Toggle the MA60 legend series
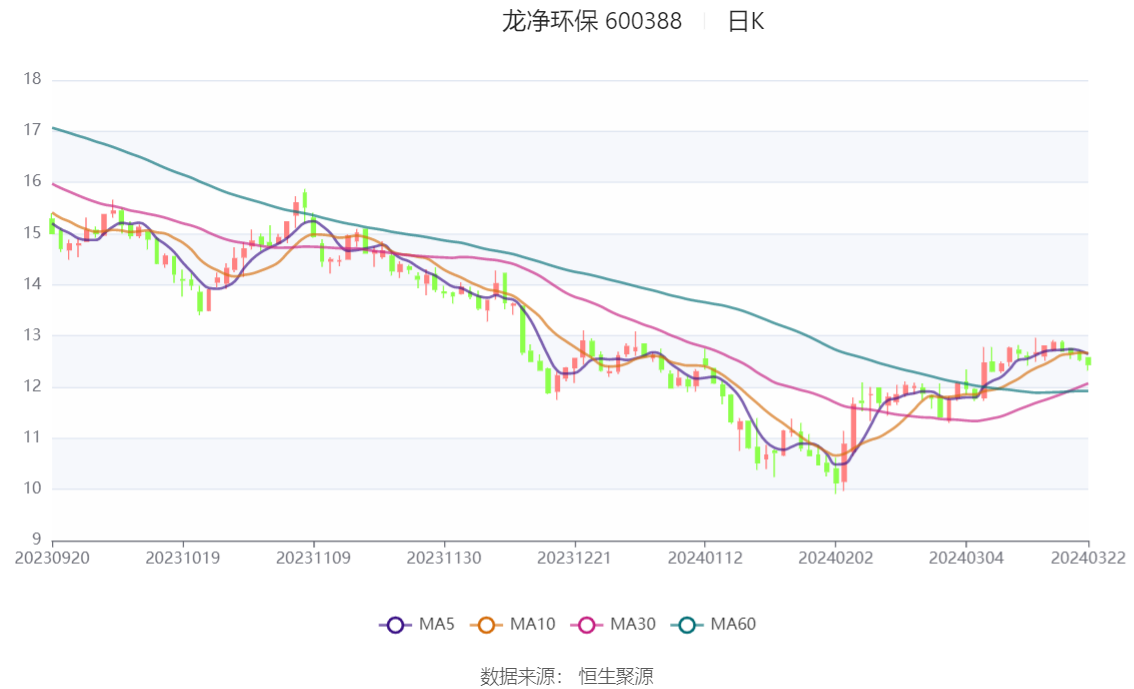Image resolution: width=1134 pixels, height=689 pixels. [714, 624]
